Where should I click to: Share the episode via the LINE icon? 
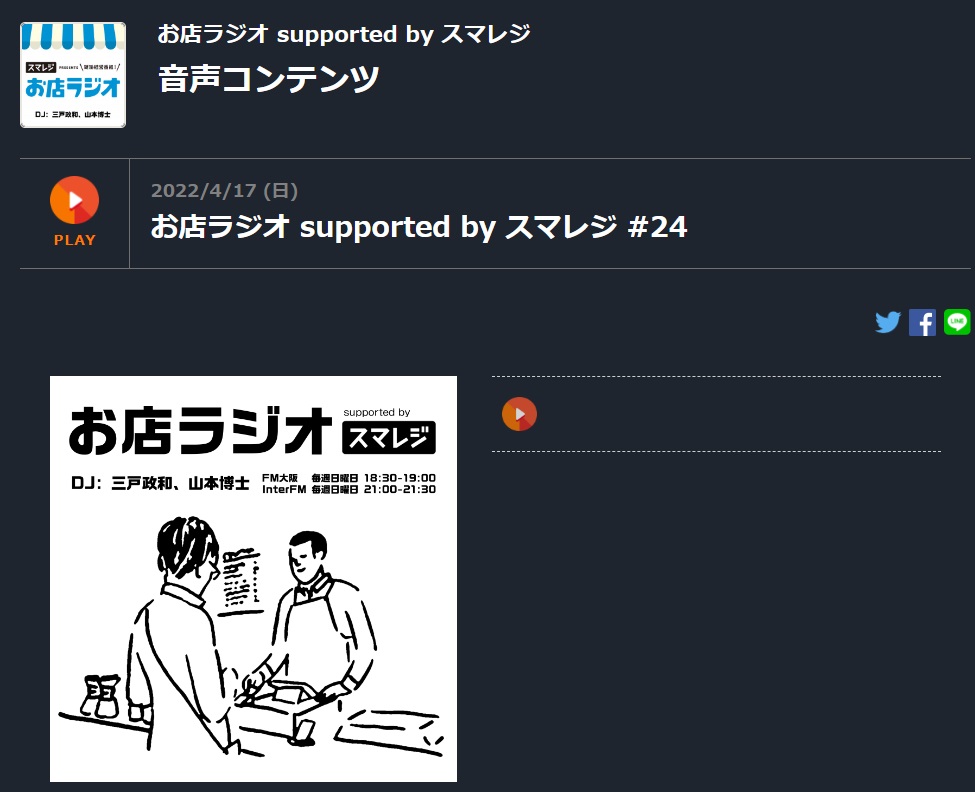point(957,322)
